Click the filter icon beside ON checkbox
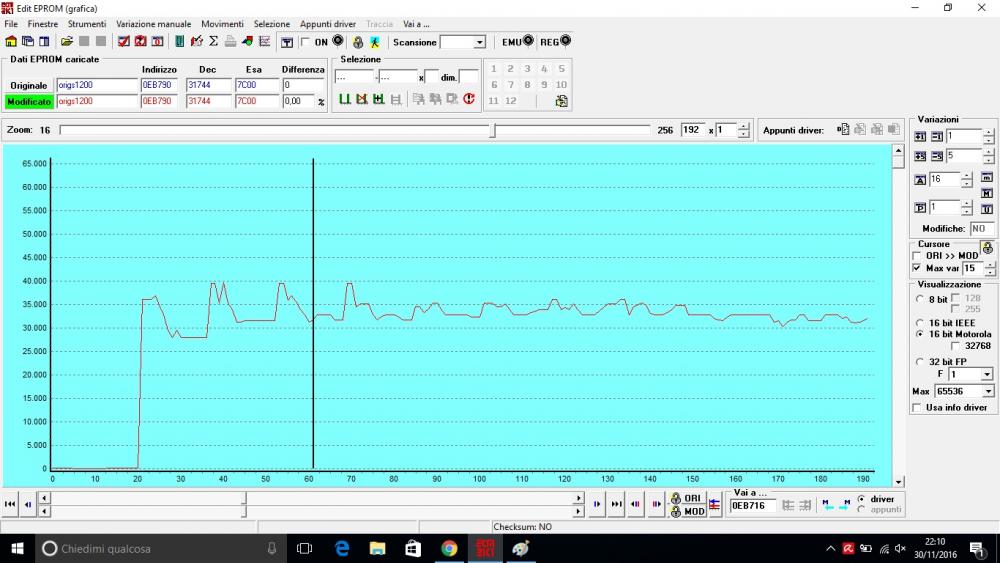The image size is (1000, 563). point(287,42)
